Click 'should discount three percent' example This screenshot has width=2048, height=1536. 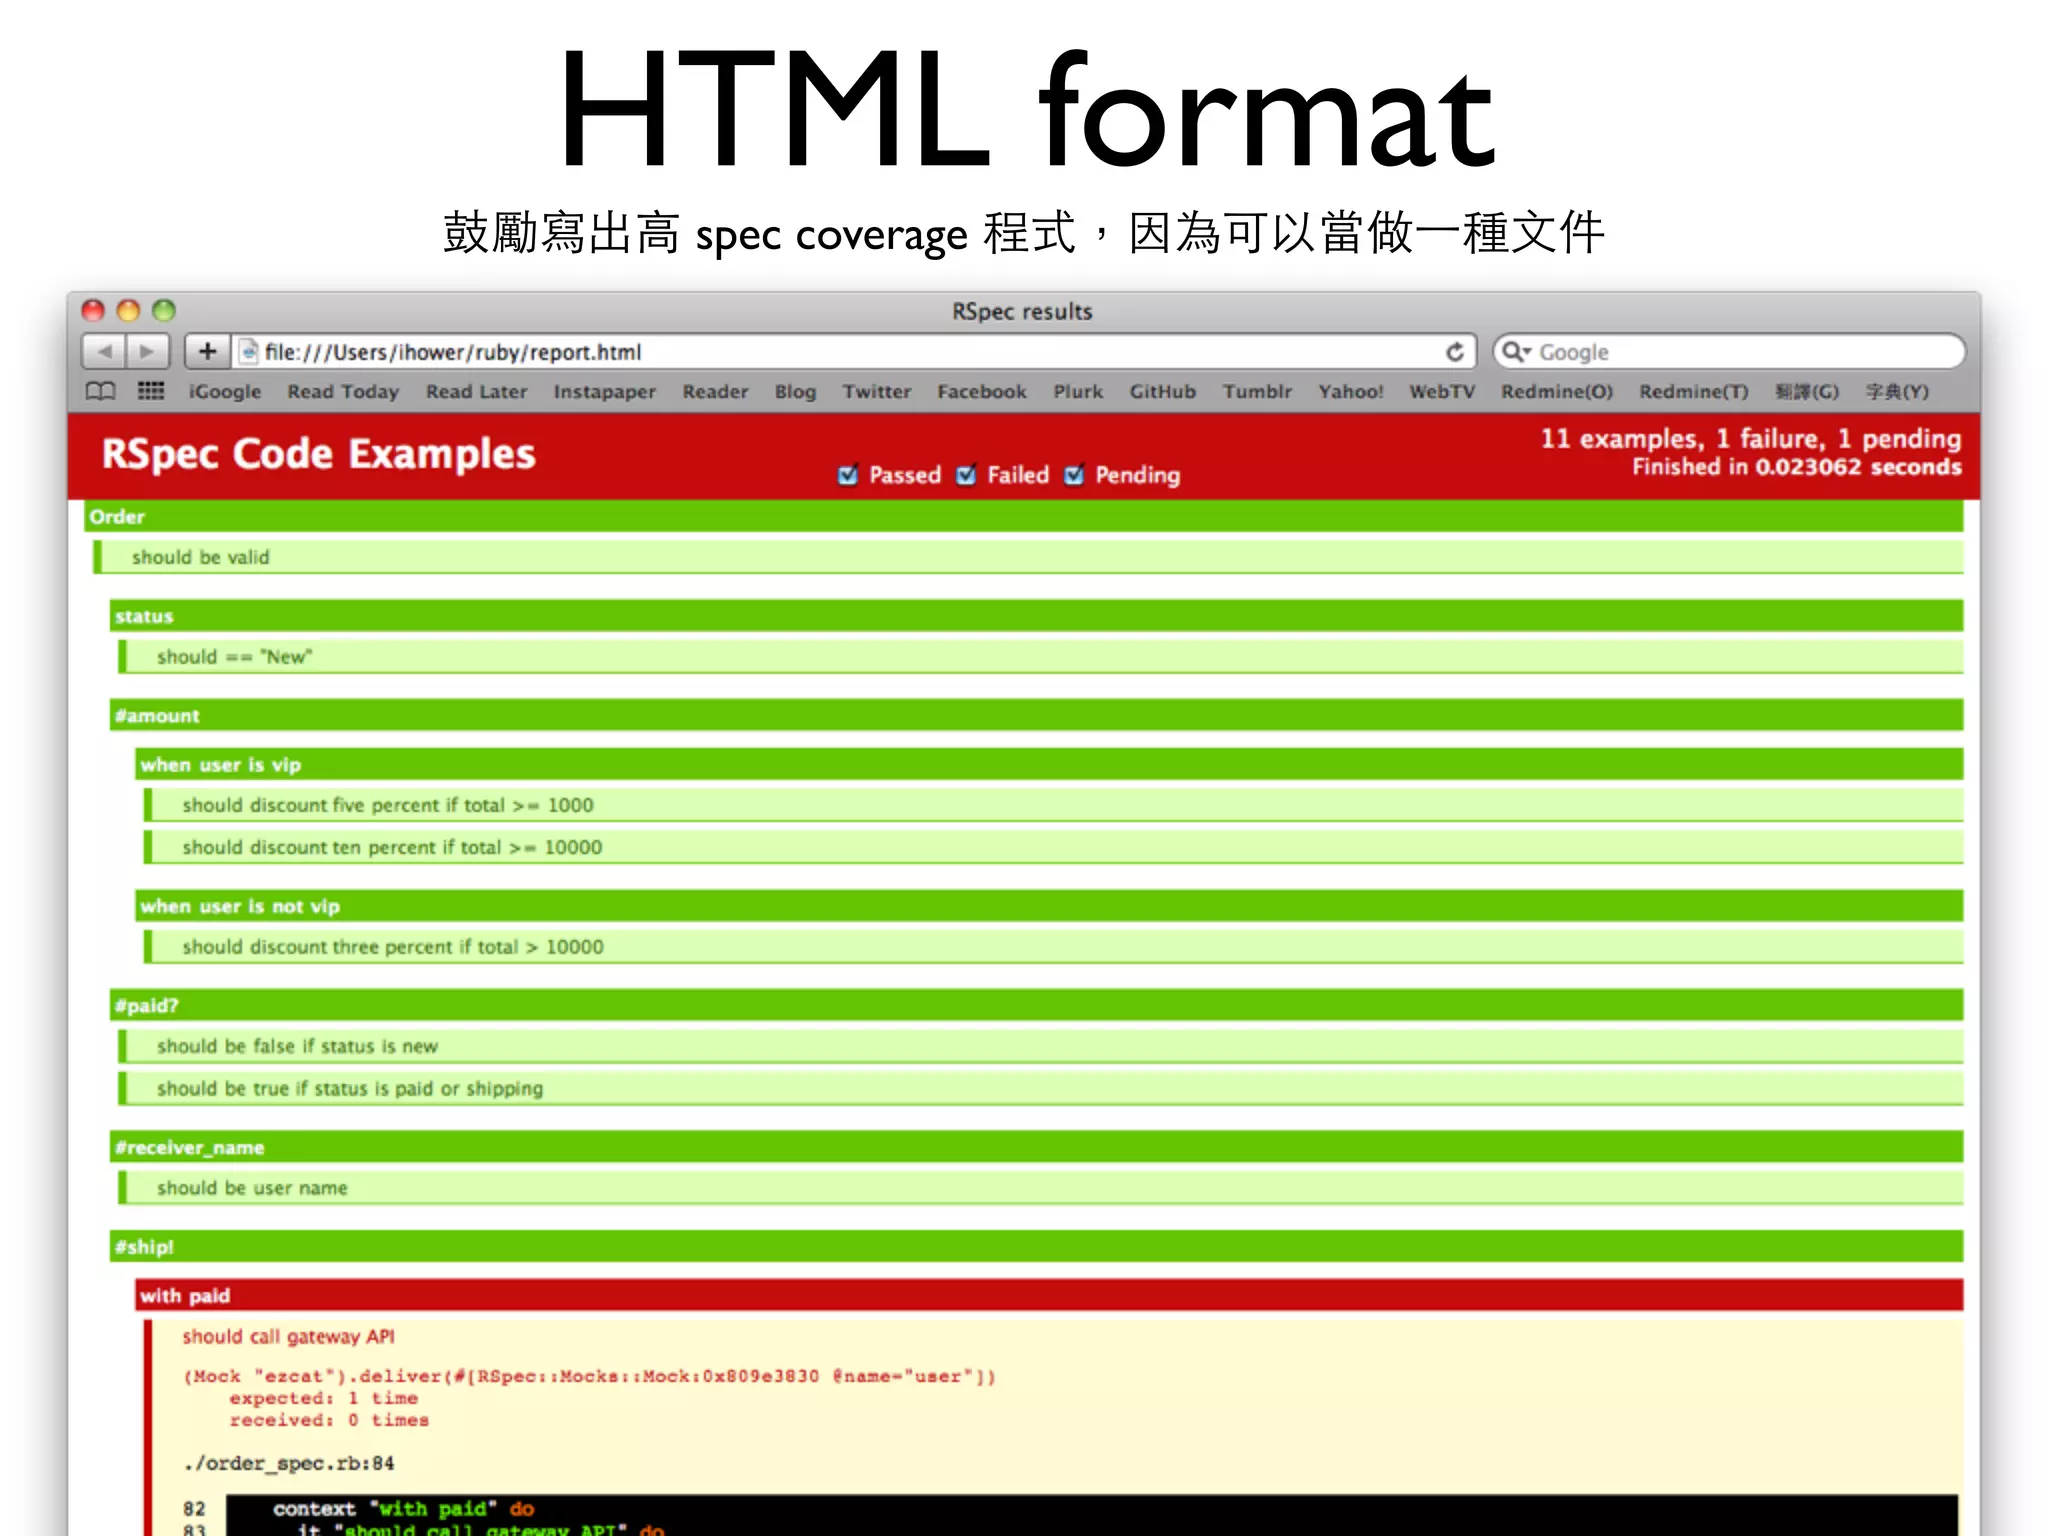[x=1053, y=946]
